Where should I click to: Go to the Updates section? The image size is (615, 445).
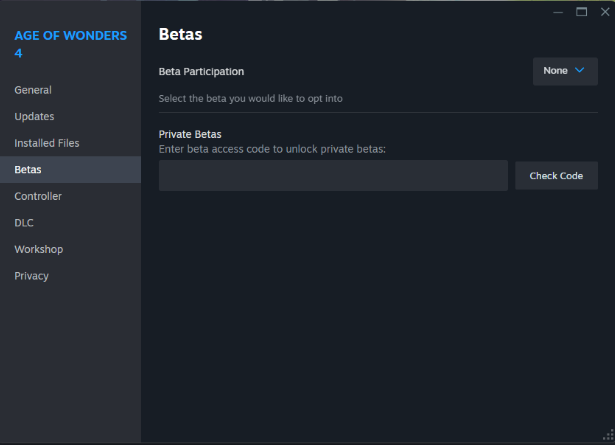[x=34, y=116]
